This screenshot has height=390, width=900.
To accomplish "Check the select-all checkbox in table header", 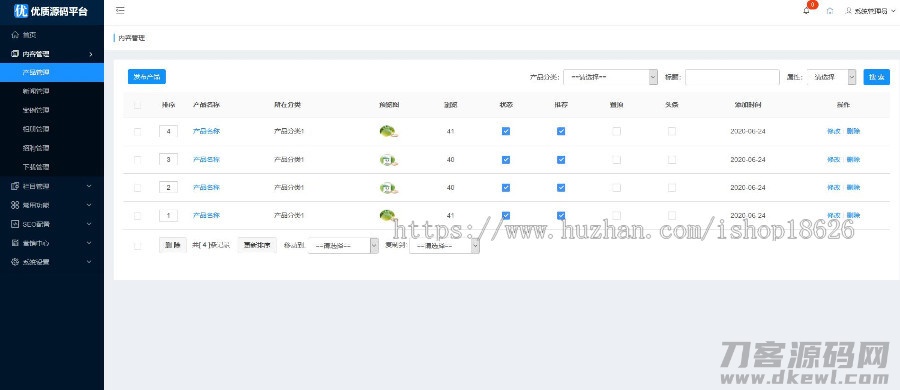I will click(137, 105).
